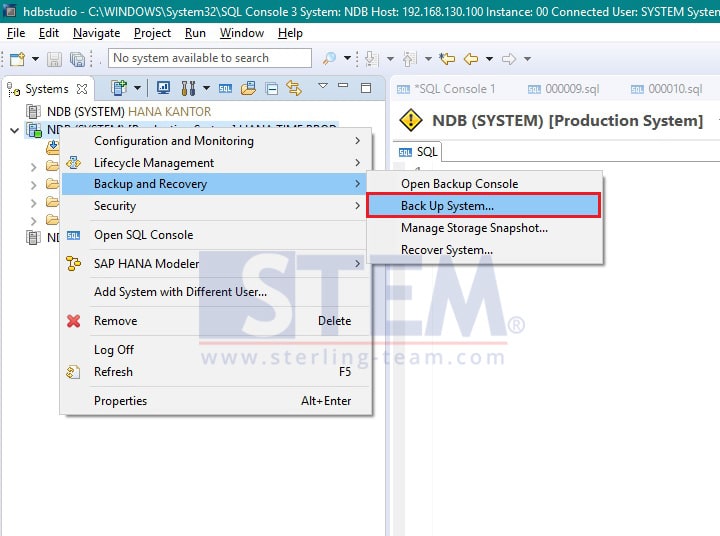Select Backup and Recovery menu entry
The image size is (720, 536).
tap(216, 184)
